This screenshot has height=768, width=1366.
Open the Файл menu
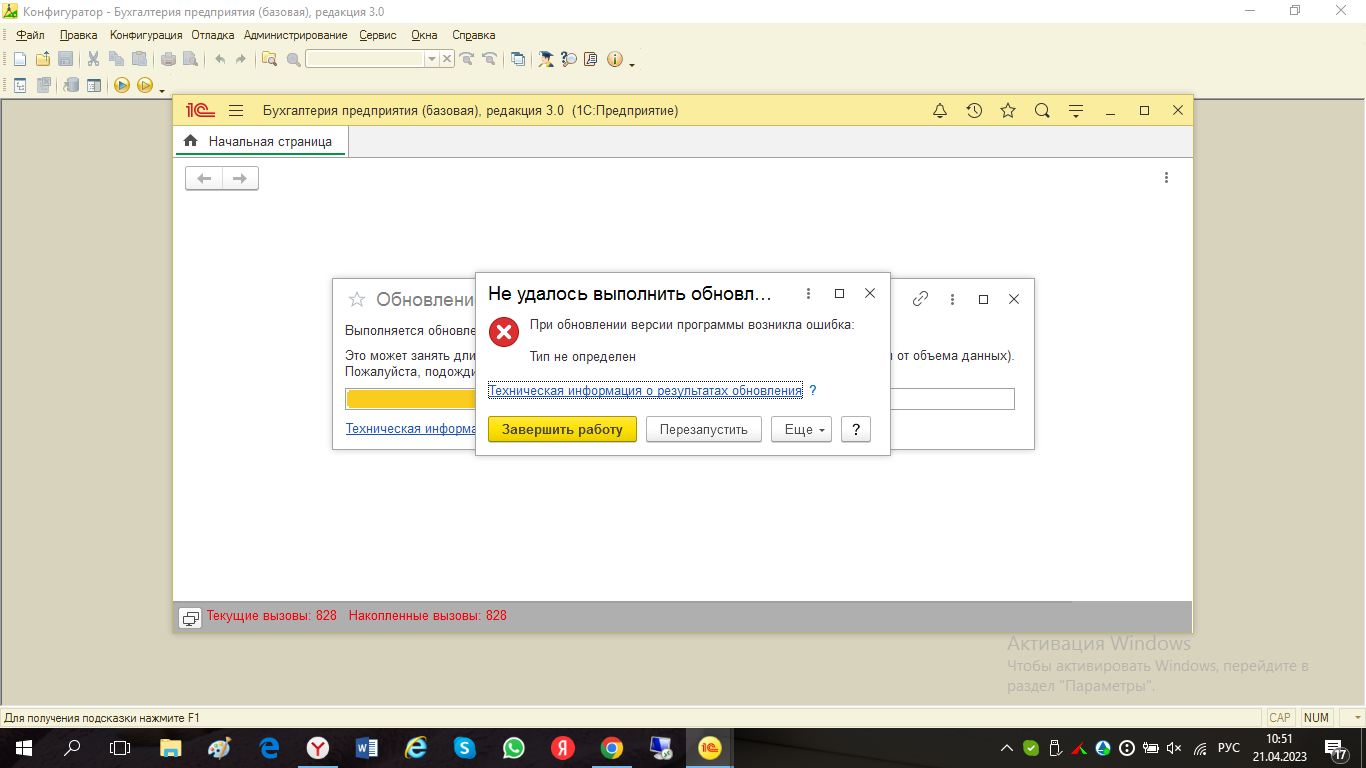31,35
